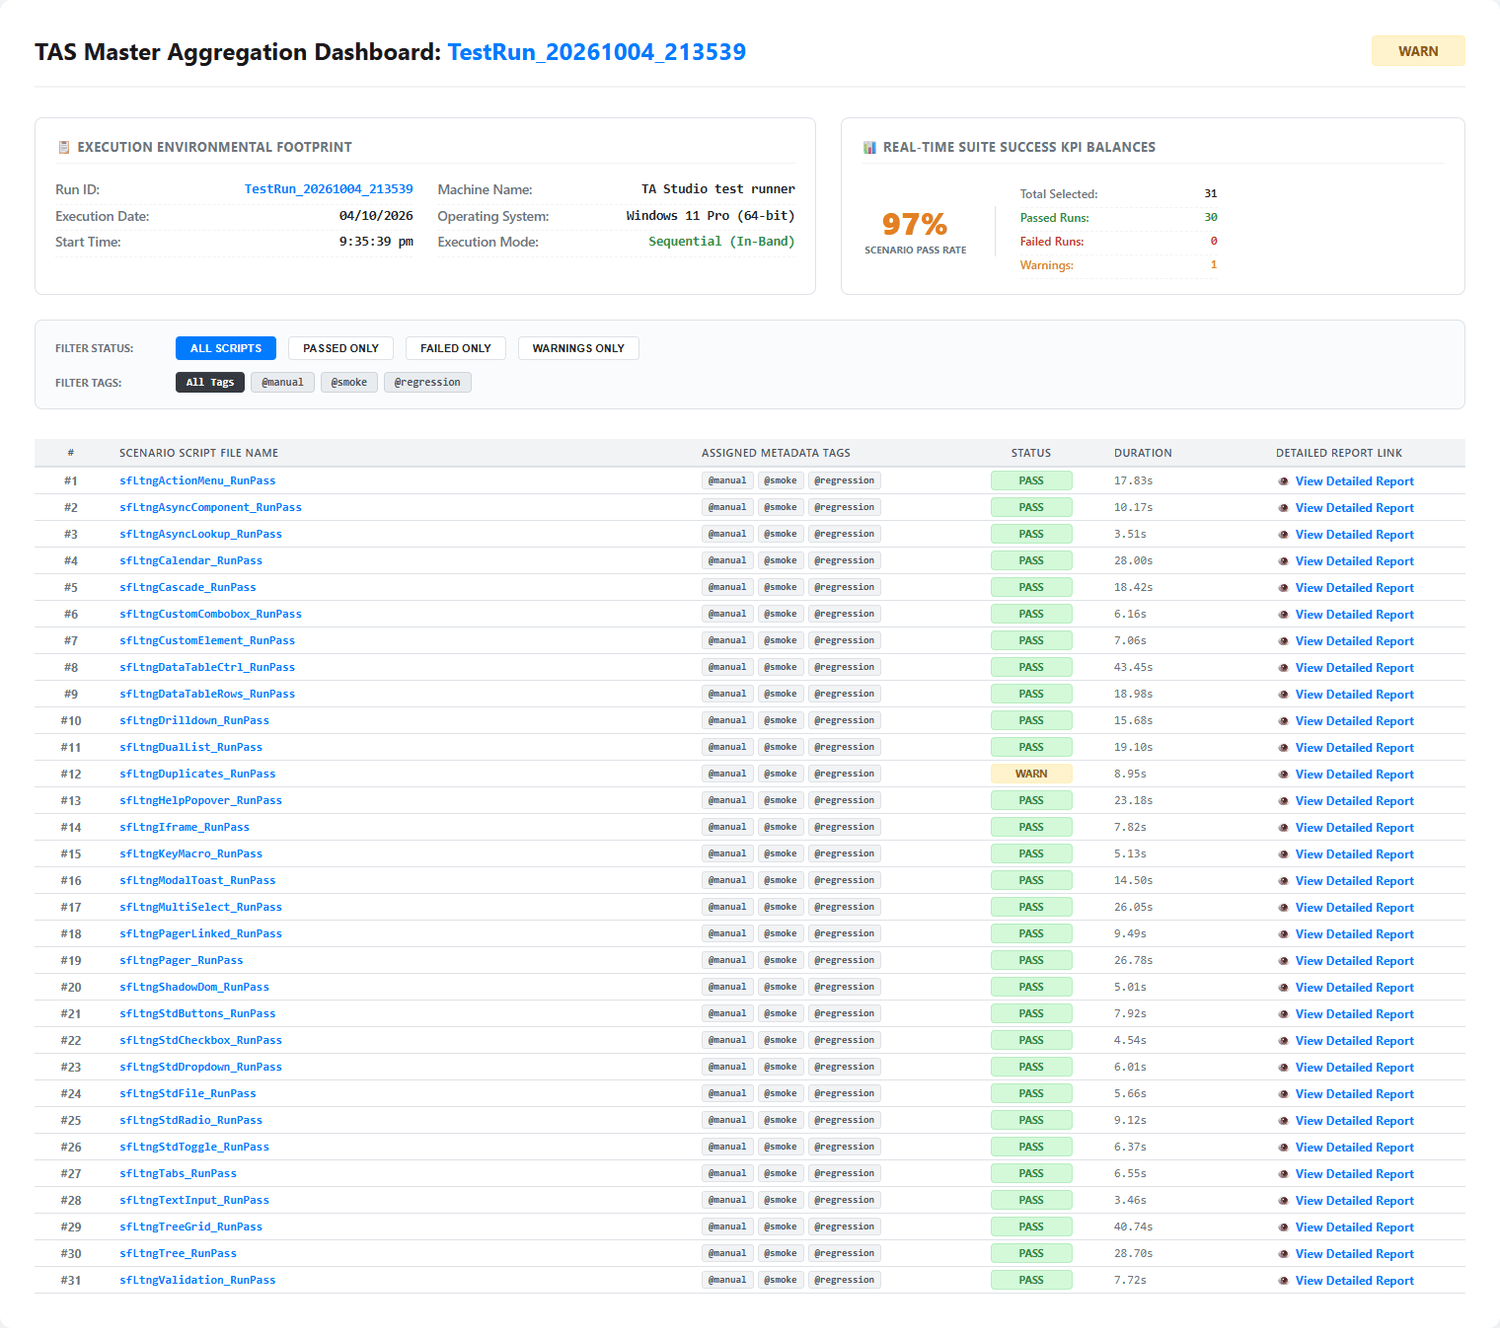Toggle the @manual chip in Filter Tags
This screenshot has width=1500, height=1328.
click(x=283, y=382)
